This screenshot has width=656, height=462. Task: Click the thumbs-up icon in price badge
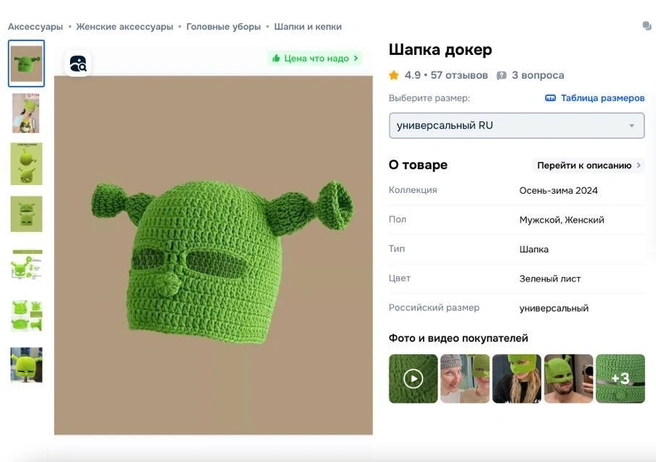click(x=276, y=58)
